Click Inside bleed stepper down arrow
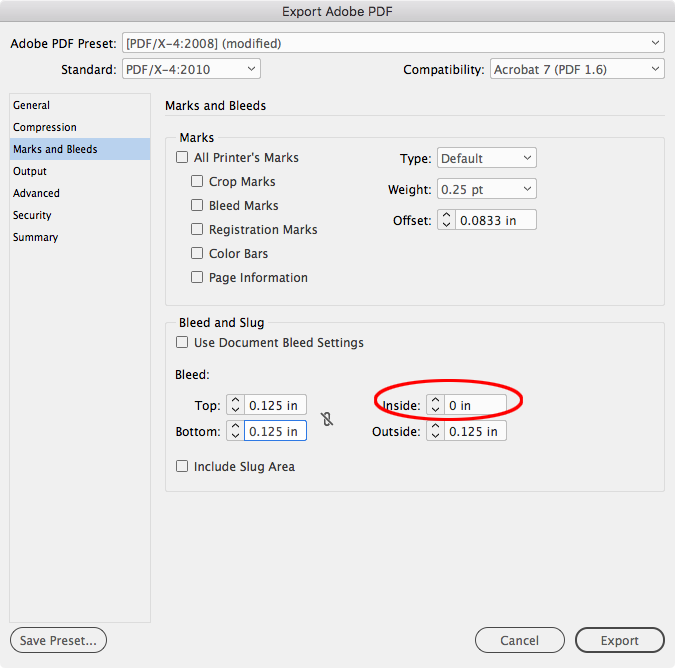Screen dimensions: 675x668 pos(435,409)
